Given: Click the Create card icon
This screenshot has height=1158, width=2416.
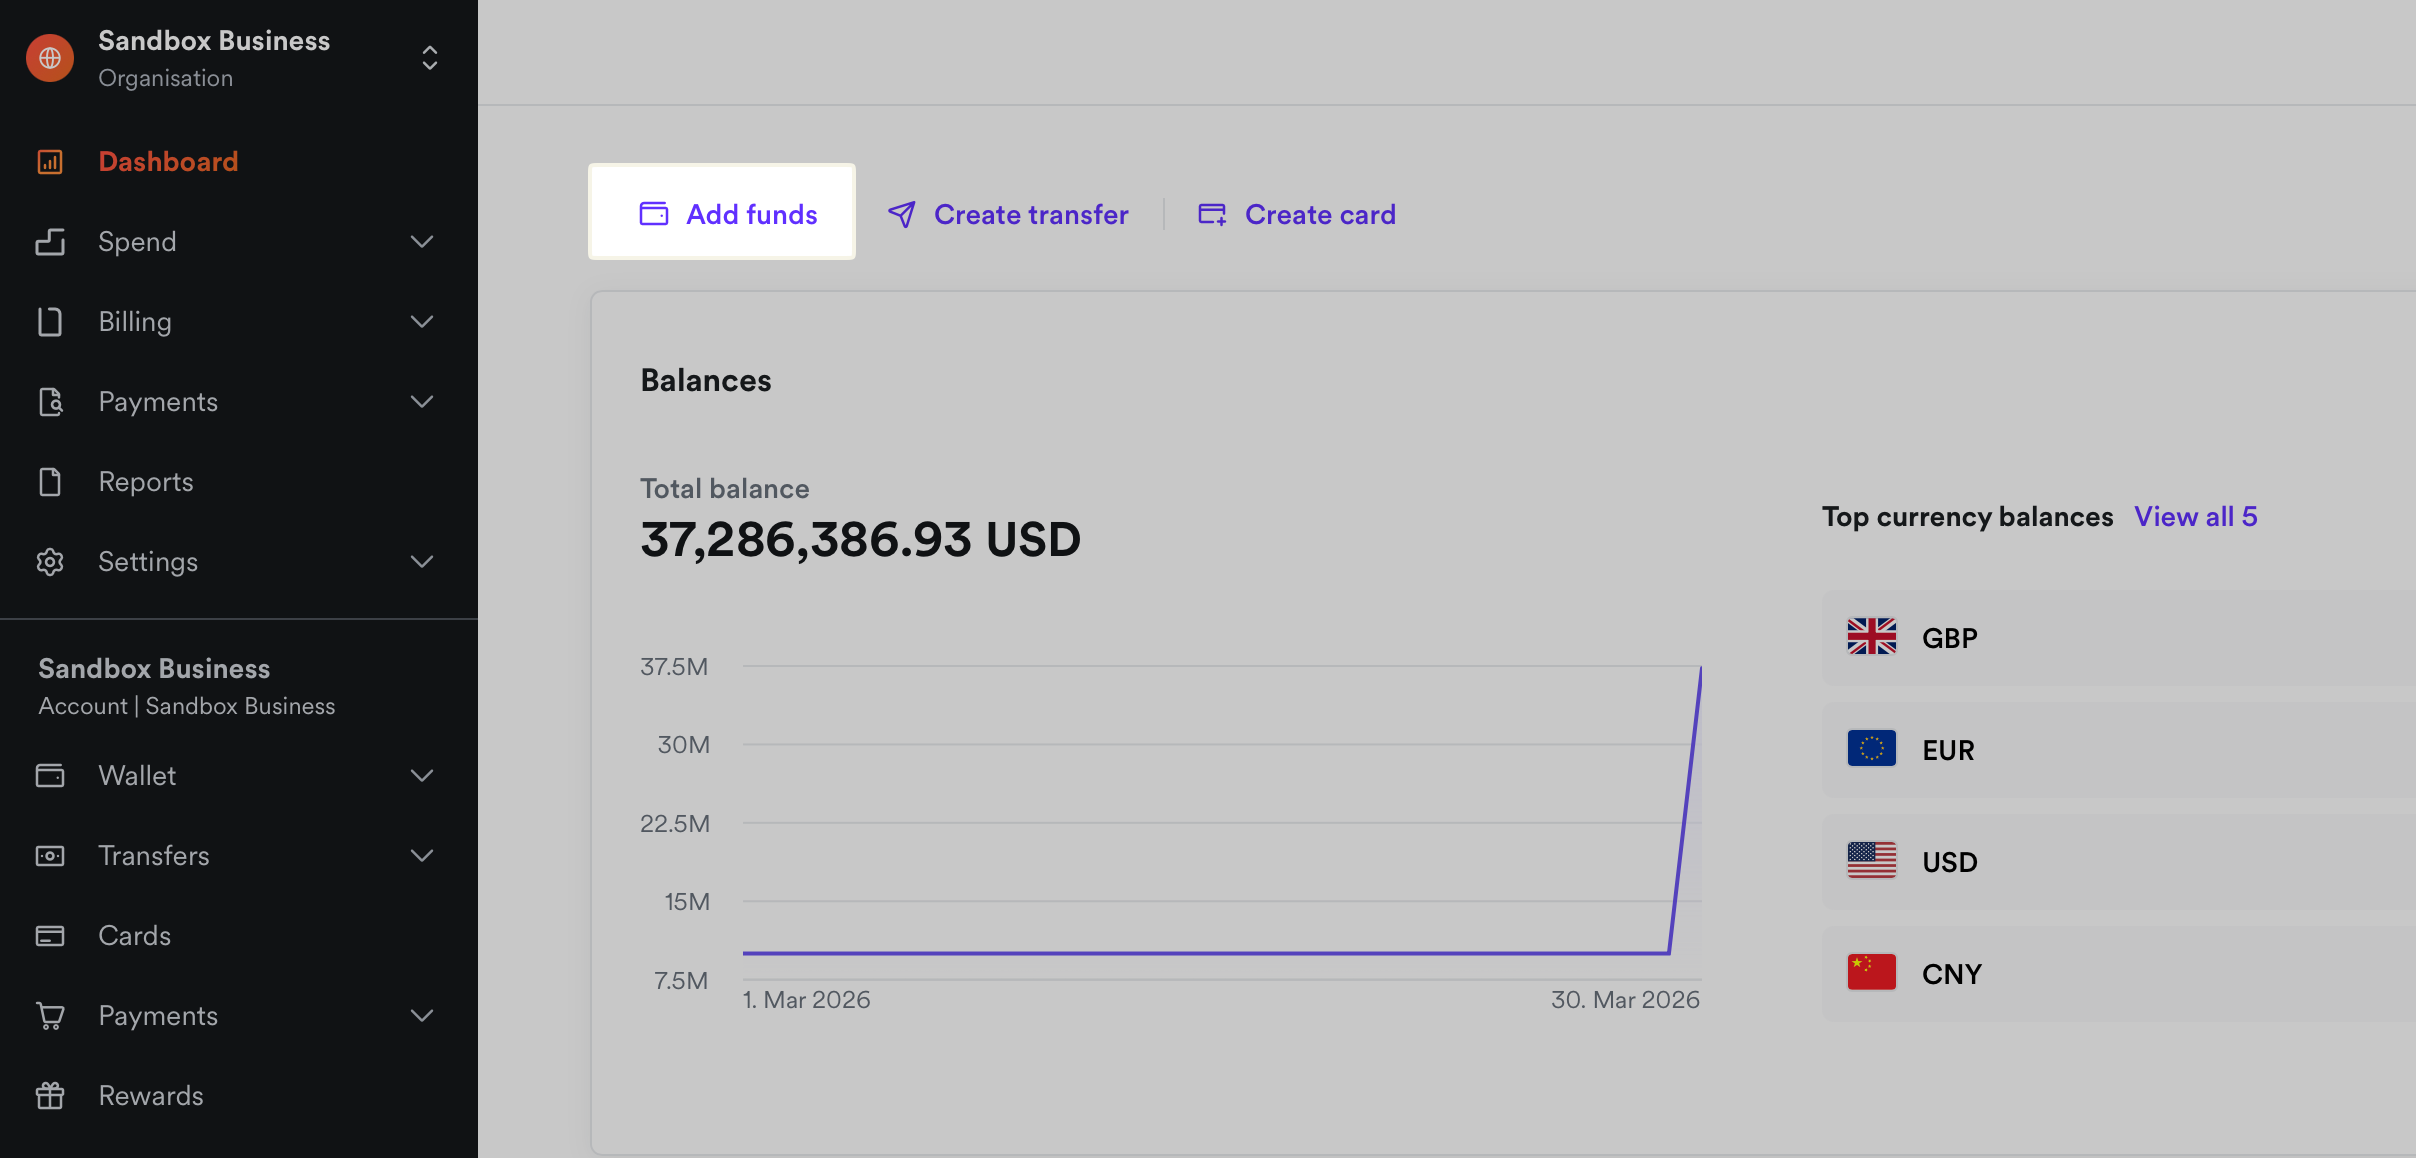Looking at the screenshot, I should pos(1212,214).
